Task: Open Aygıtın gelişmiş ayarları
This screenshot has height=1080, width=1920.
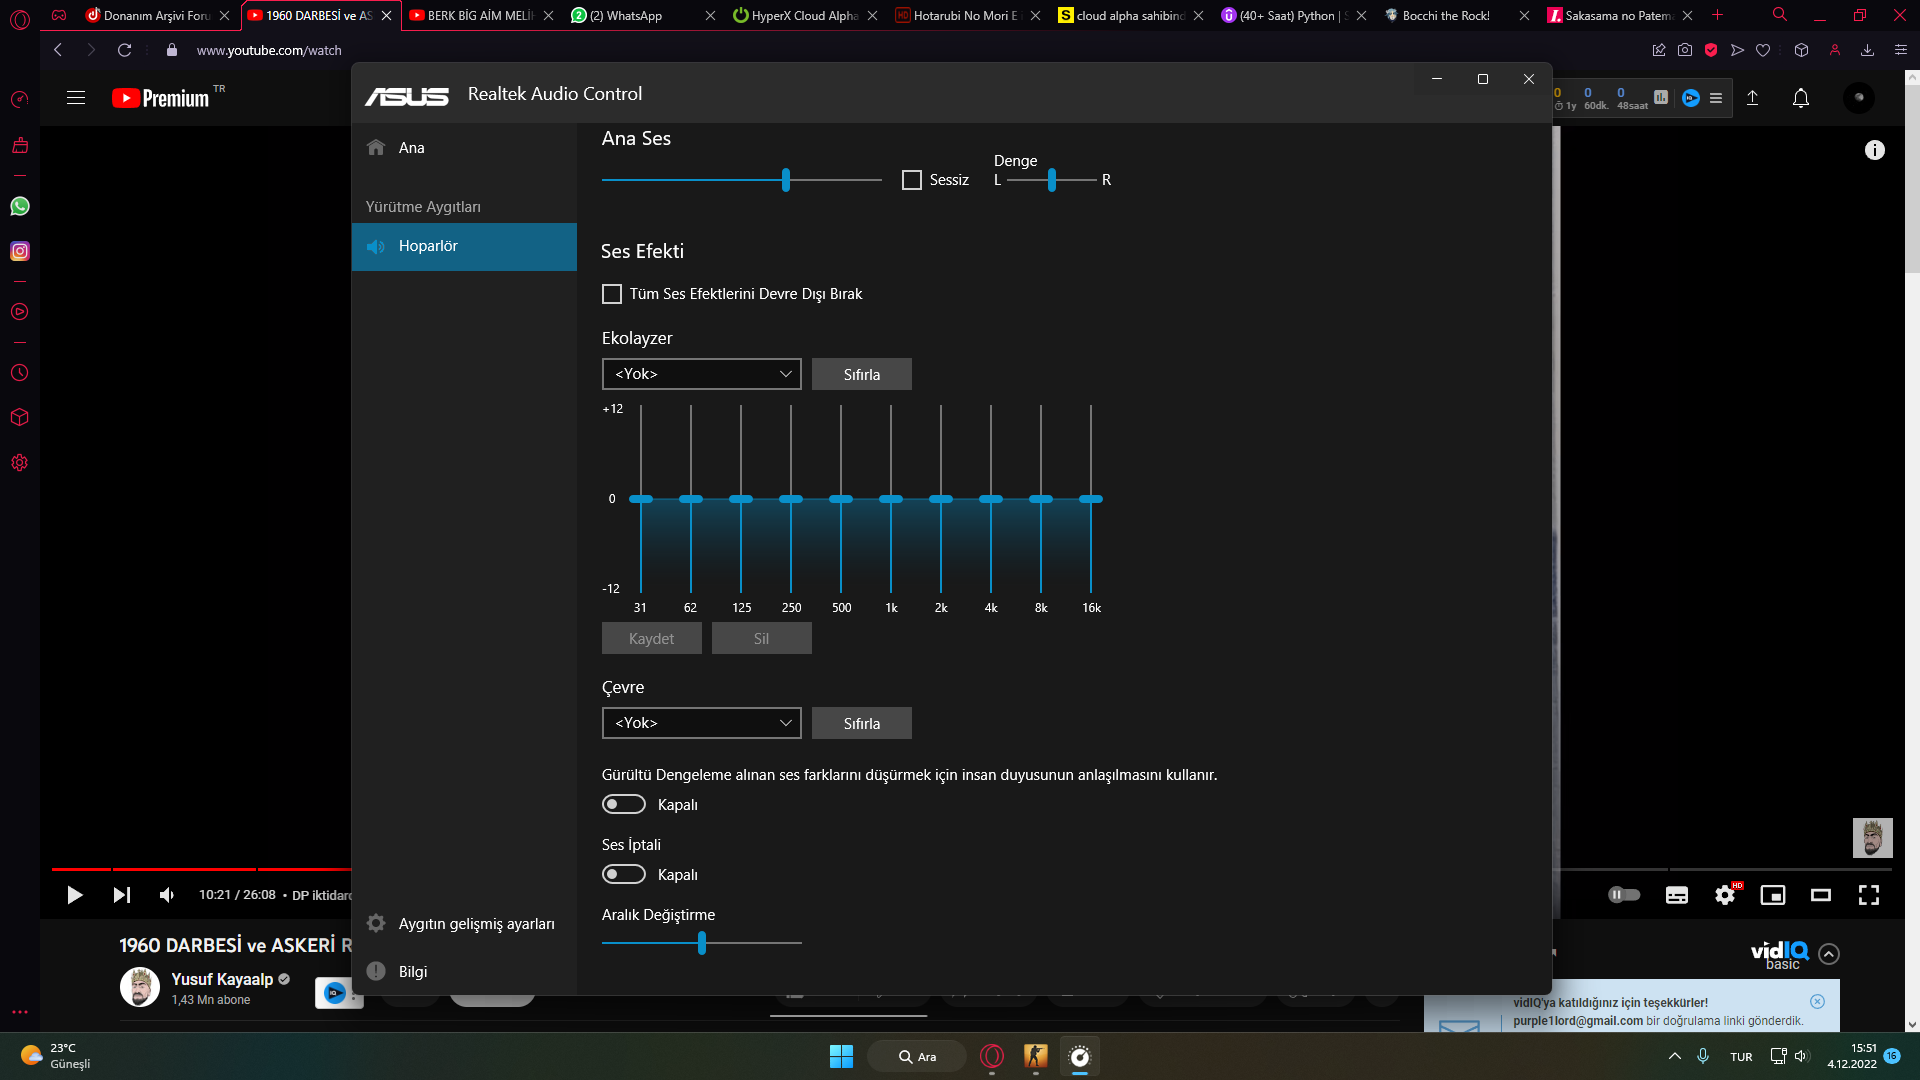Action: (x=475, y=924)
